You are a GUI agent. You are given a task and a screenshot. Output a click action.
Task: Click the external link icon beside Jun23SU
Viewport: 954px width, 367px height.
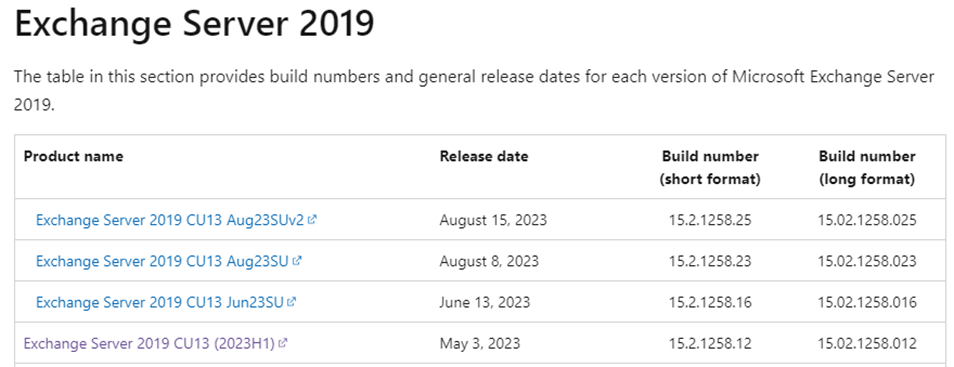[291, 301]
